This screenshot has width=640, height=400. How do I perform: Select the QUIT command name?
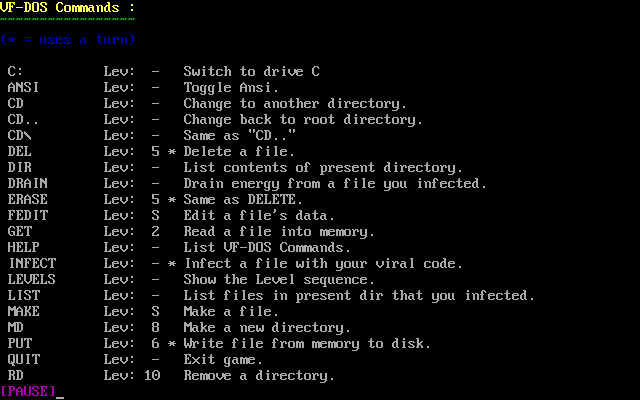(x=23, y=359)
